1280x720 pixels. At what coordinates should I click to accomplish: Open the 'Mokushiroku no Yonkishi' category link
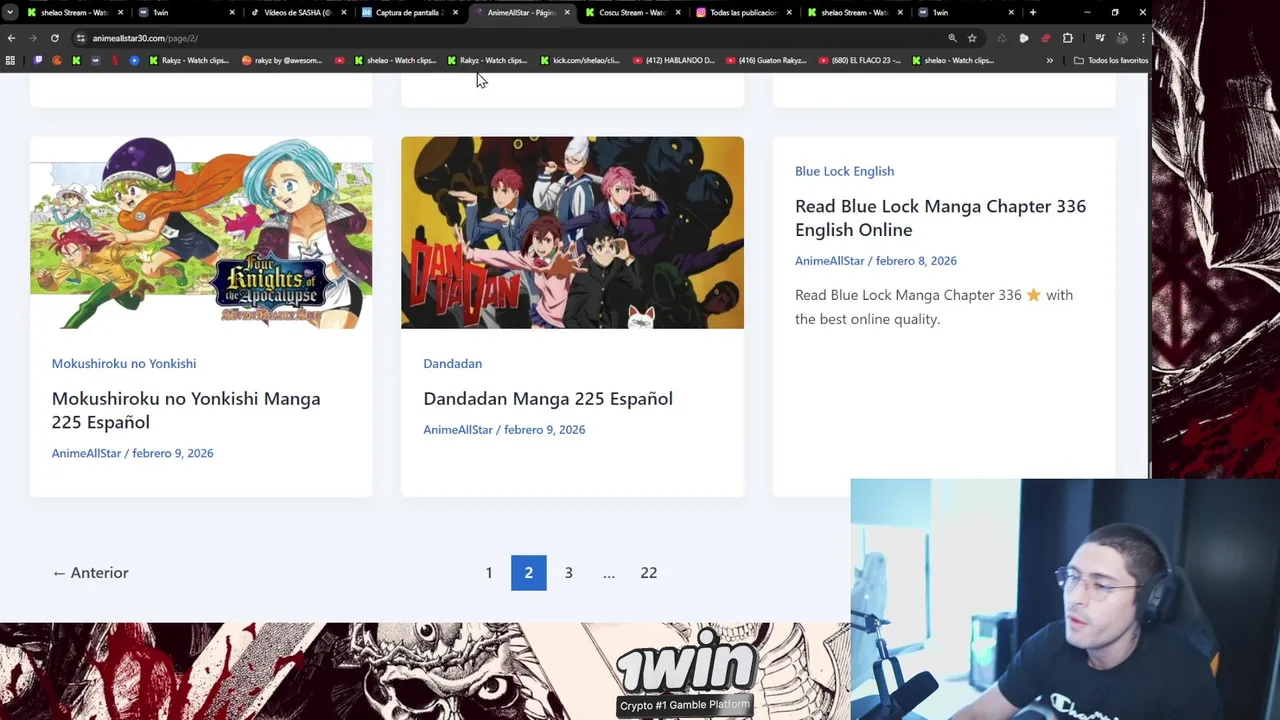pos(124,363)
